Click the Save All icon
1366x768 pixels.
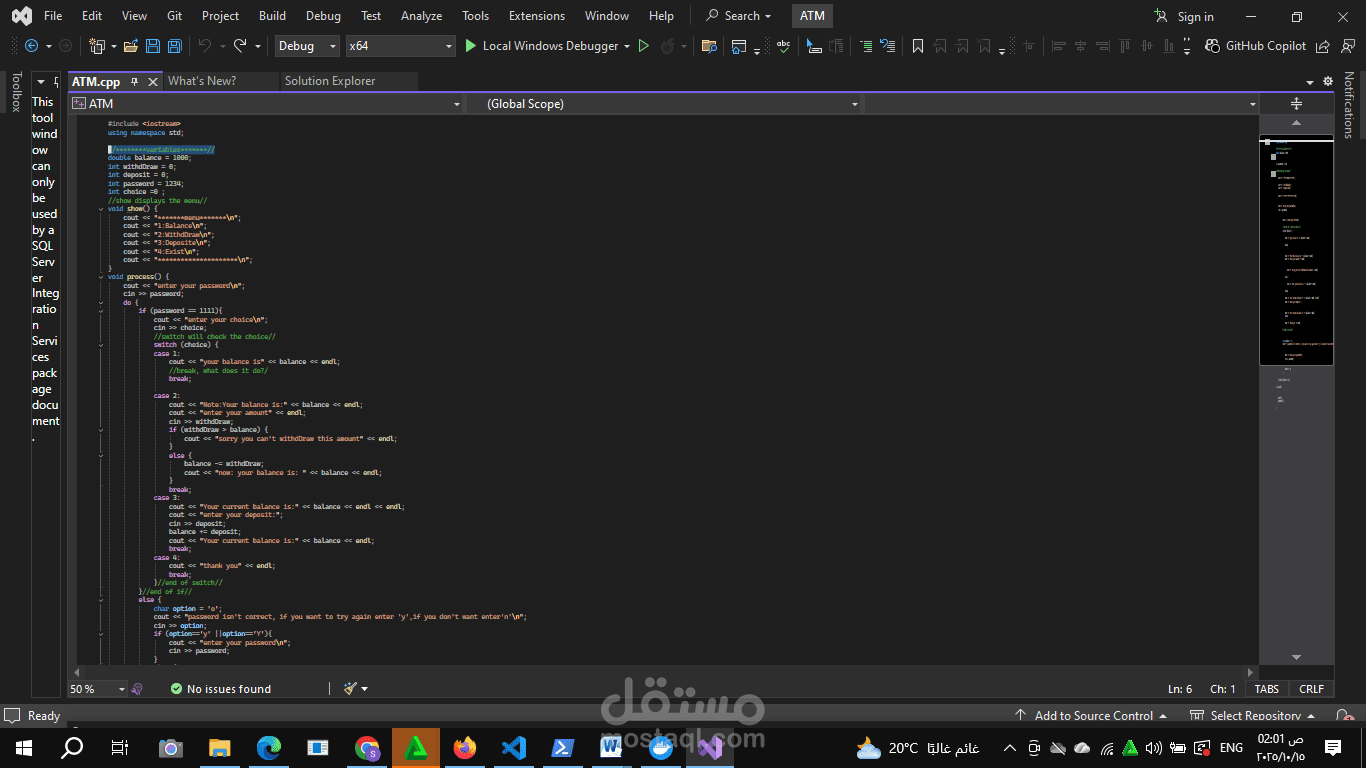174,45
